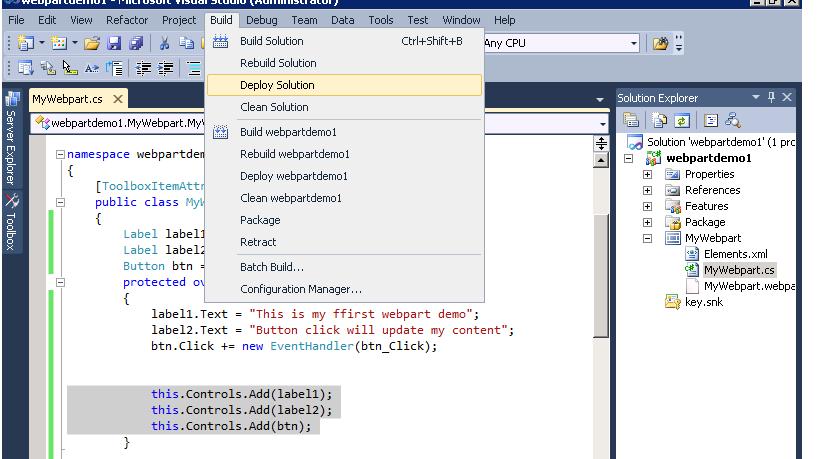
Task: Click View Code icon in Solution Explorer
Action: click(x=711, y=120)
